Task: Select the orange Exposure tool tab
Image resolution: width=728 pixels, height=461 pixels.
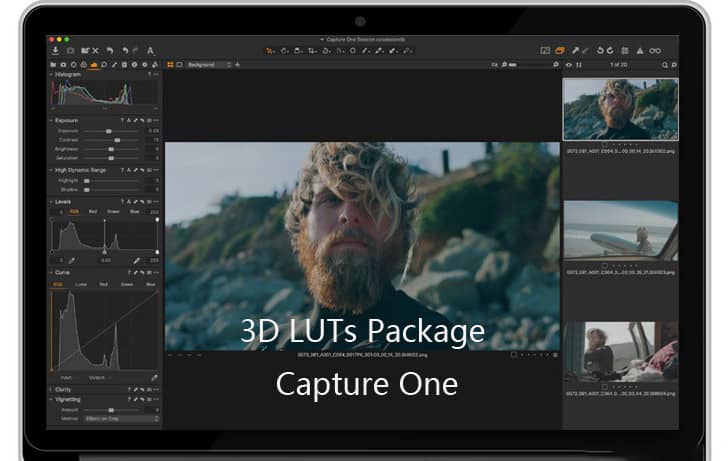Action: [94, 65]
